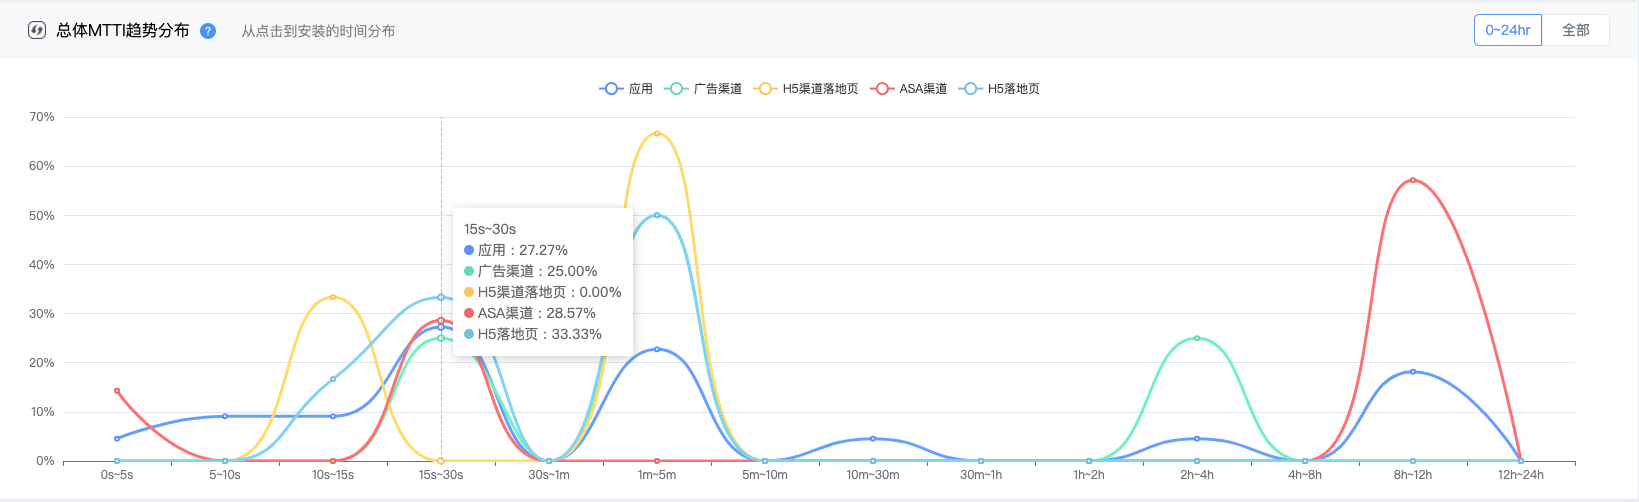Click the light blue H5落地页 point at 1m~5m

pos(657,215)
